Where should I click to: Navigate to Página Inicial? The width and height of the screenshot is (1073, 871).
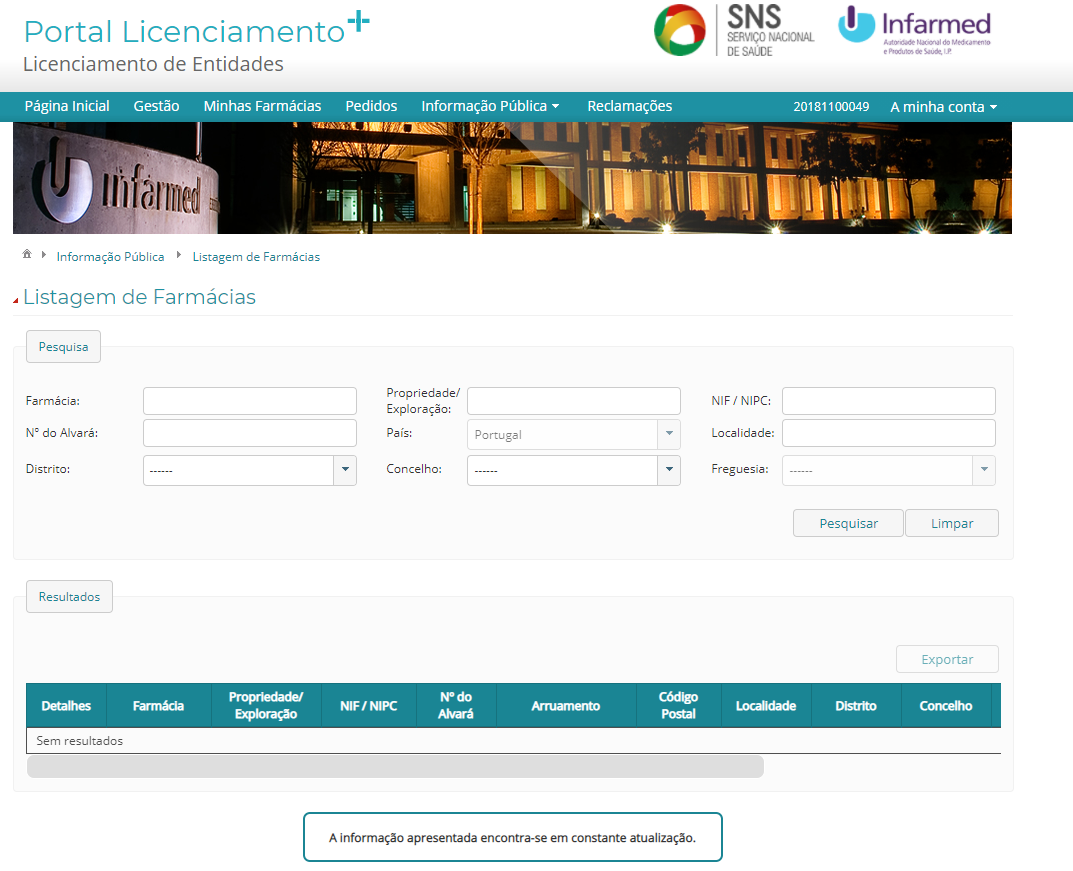pyautogui.click(x=67, y=106)
